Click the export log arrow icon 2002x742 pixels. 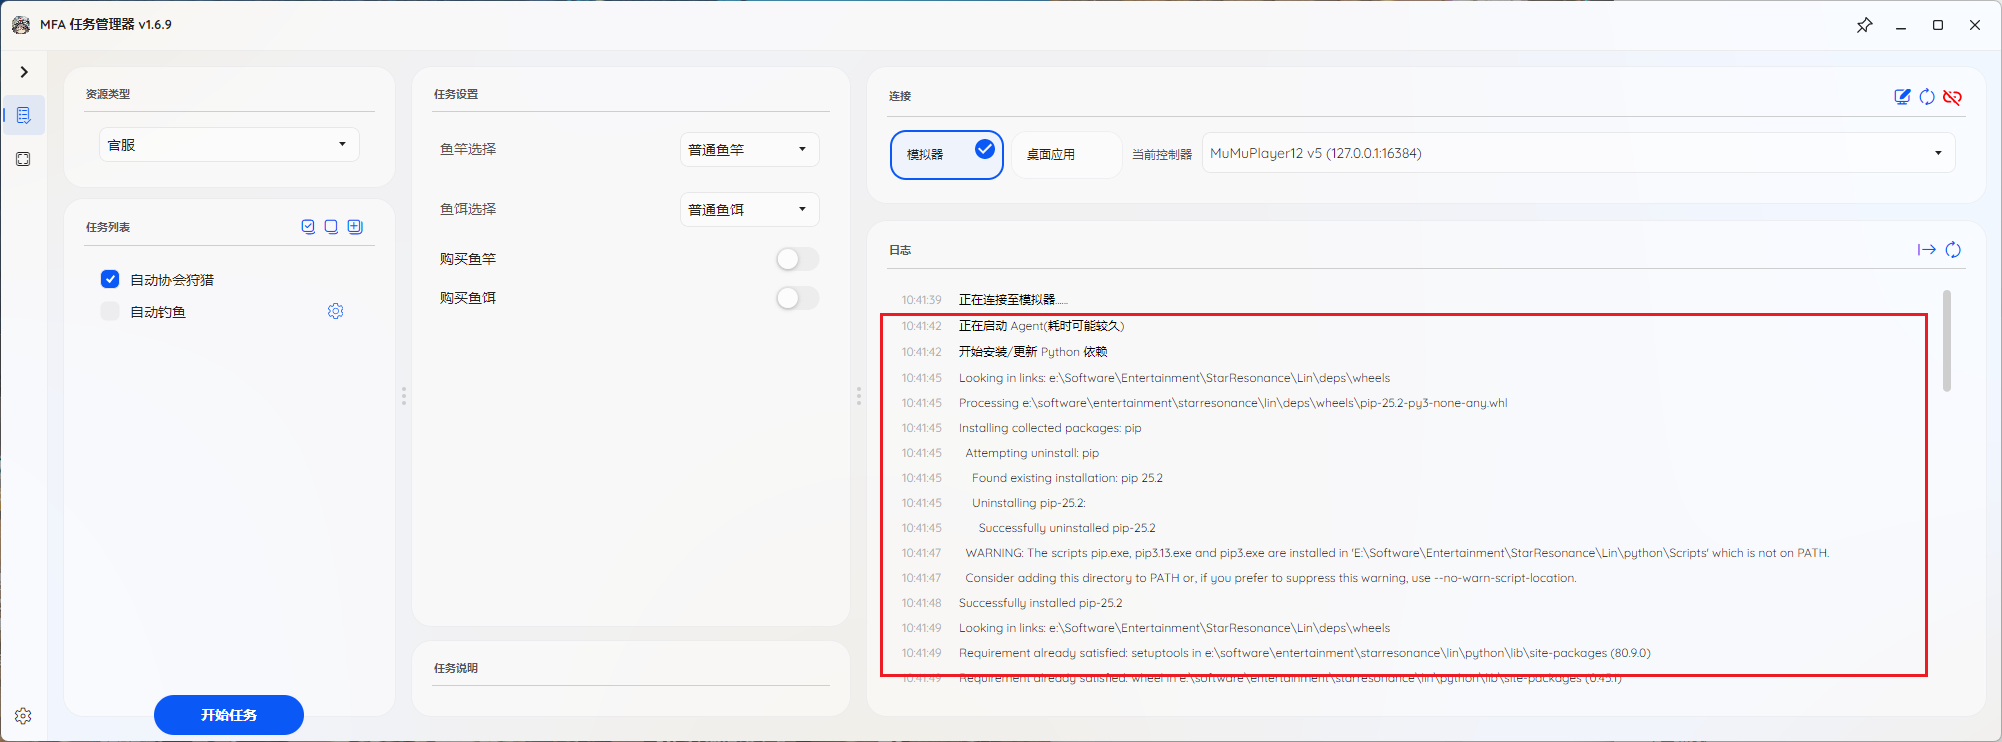pyautogui.click(x=1926, y=250)
